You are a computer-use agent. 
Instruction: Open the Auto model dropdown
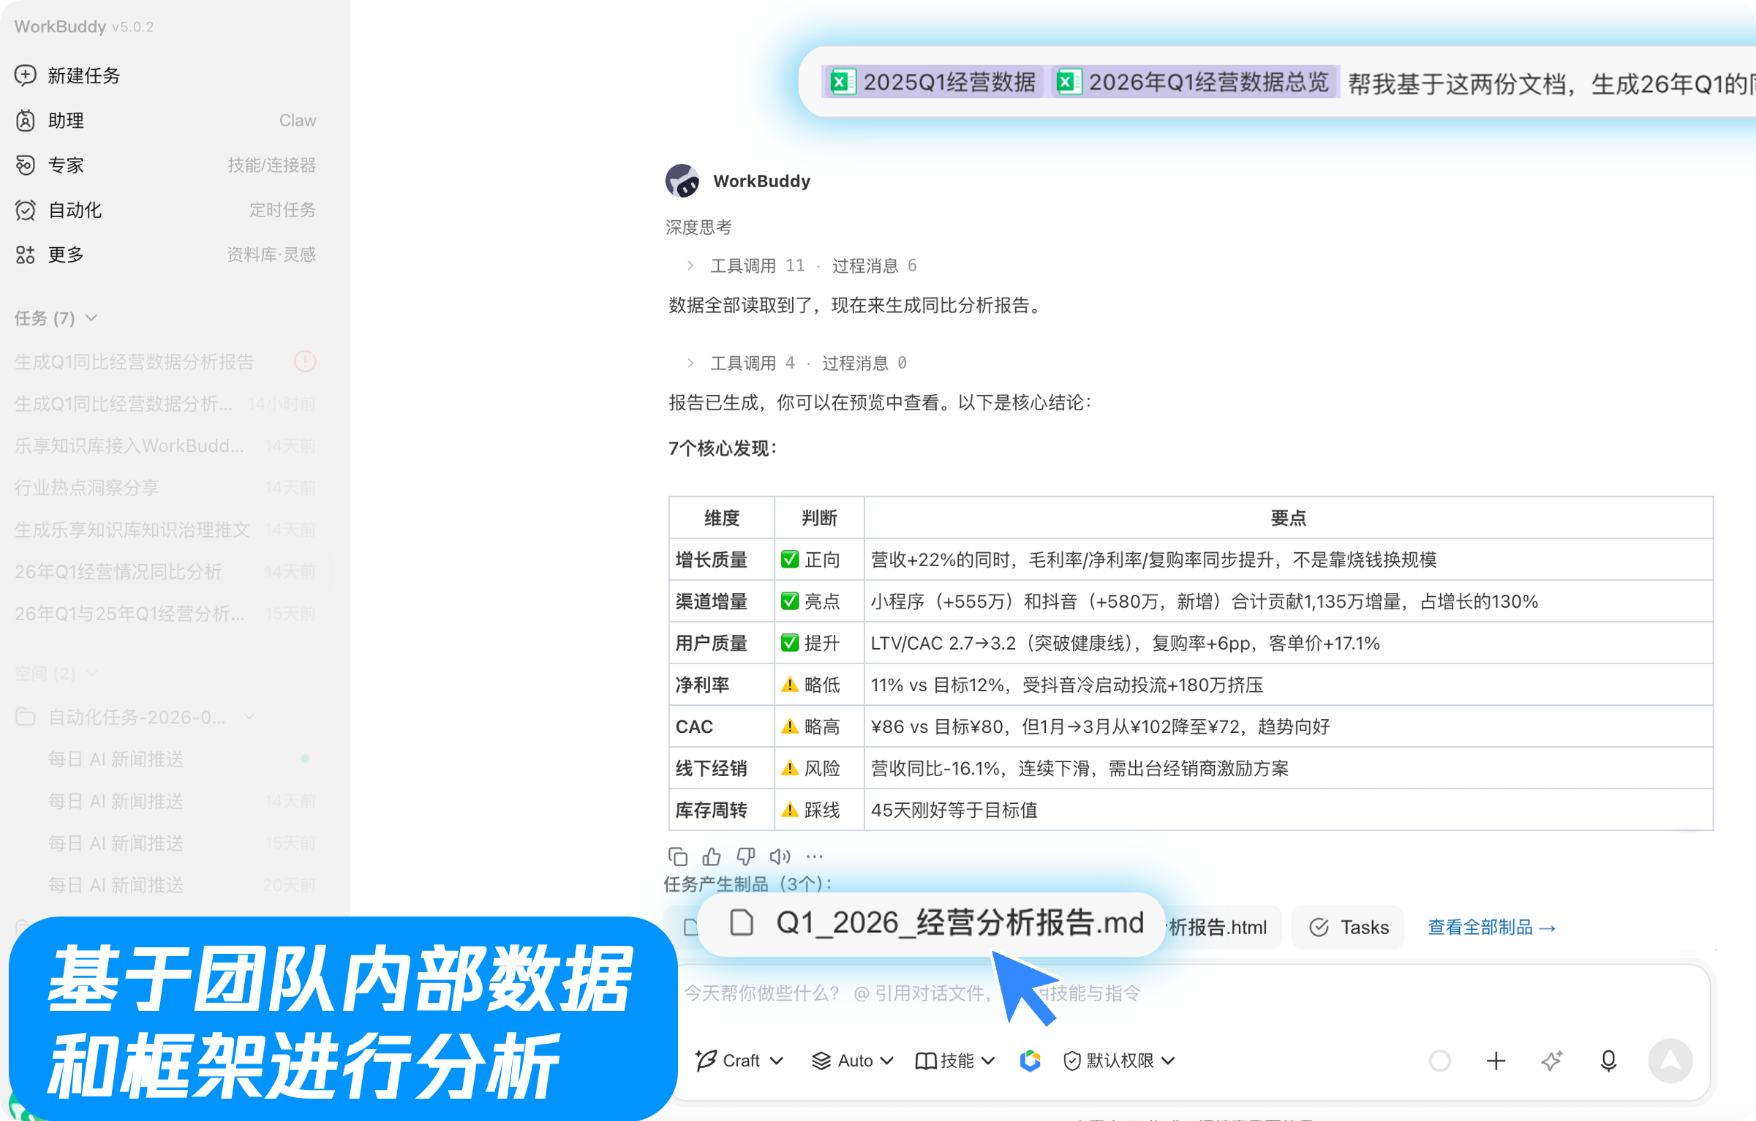[852, 1060]
